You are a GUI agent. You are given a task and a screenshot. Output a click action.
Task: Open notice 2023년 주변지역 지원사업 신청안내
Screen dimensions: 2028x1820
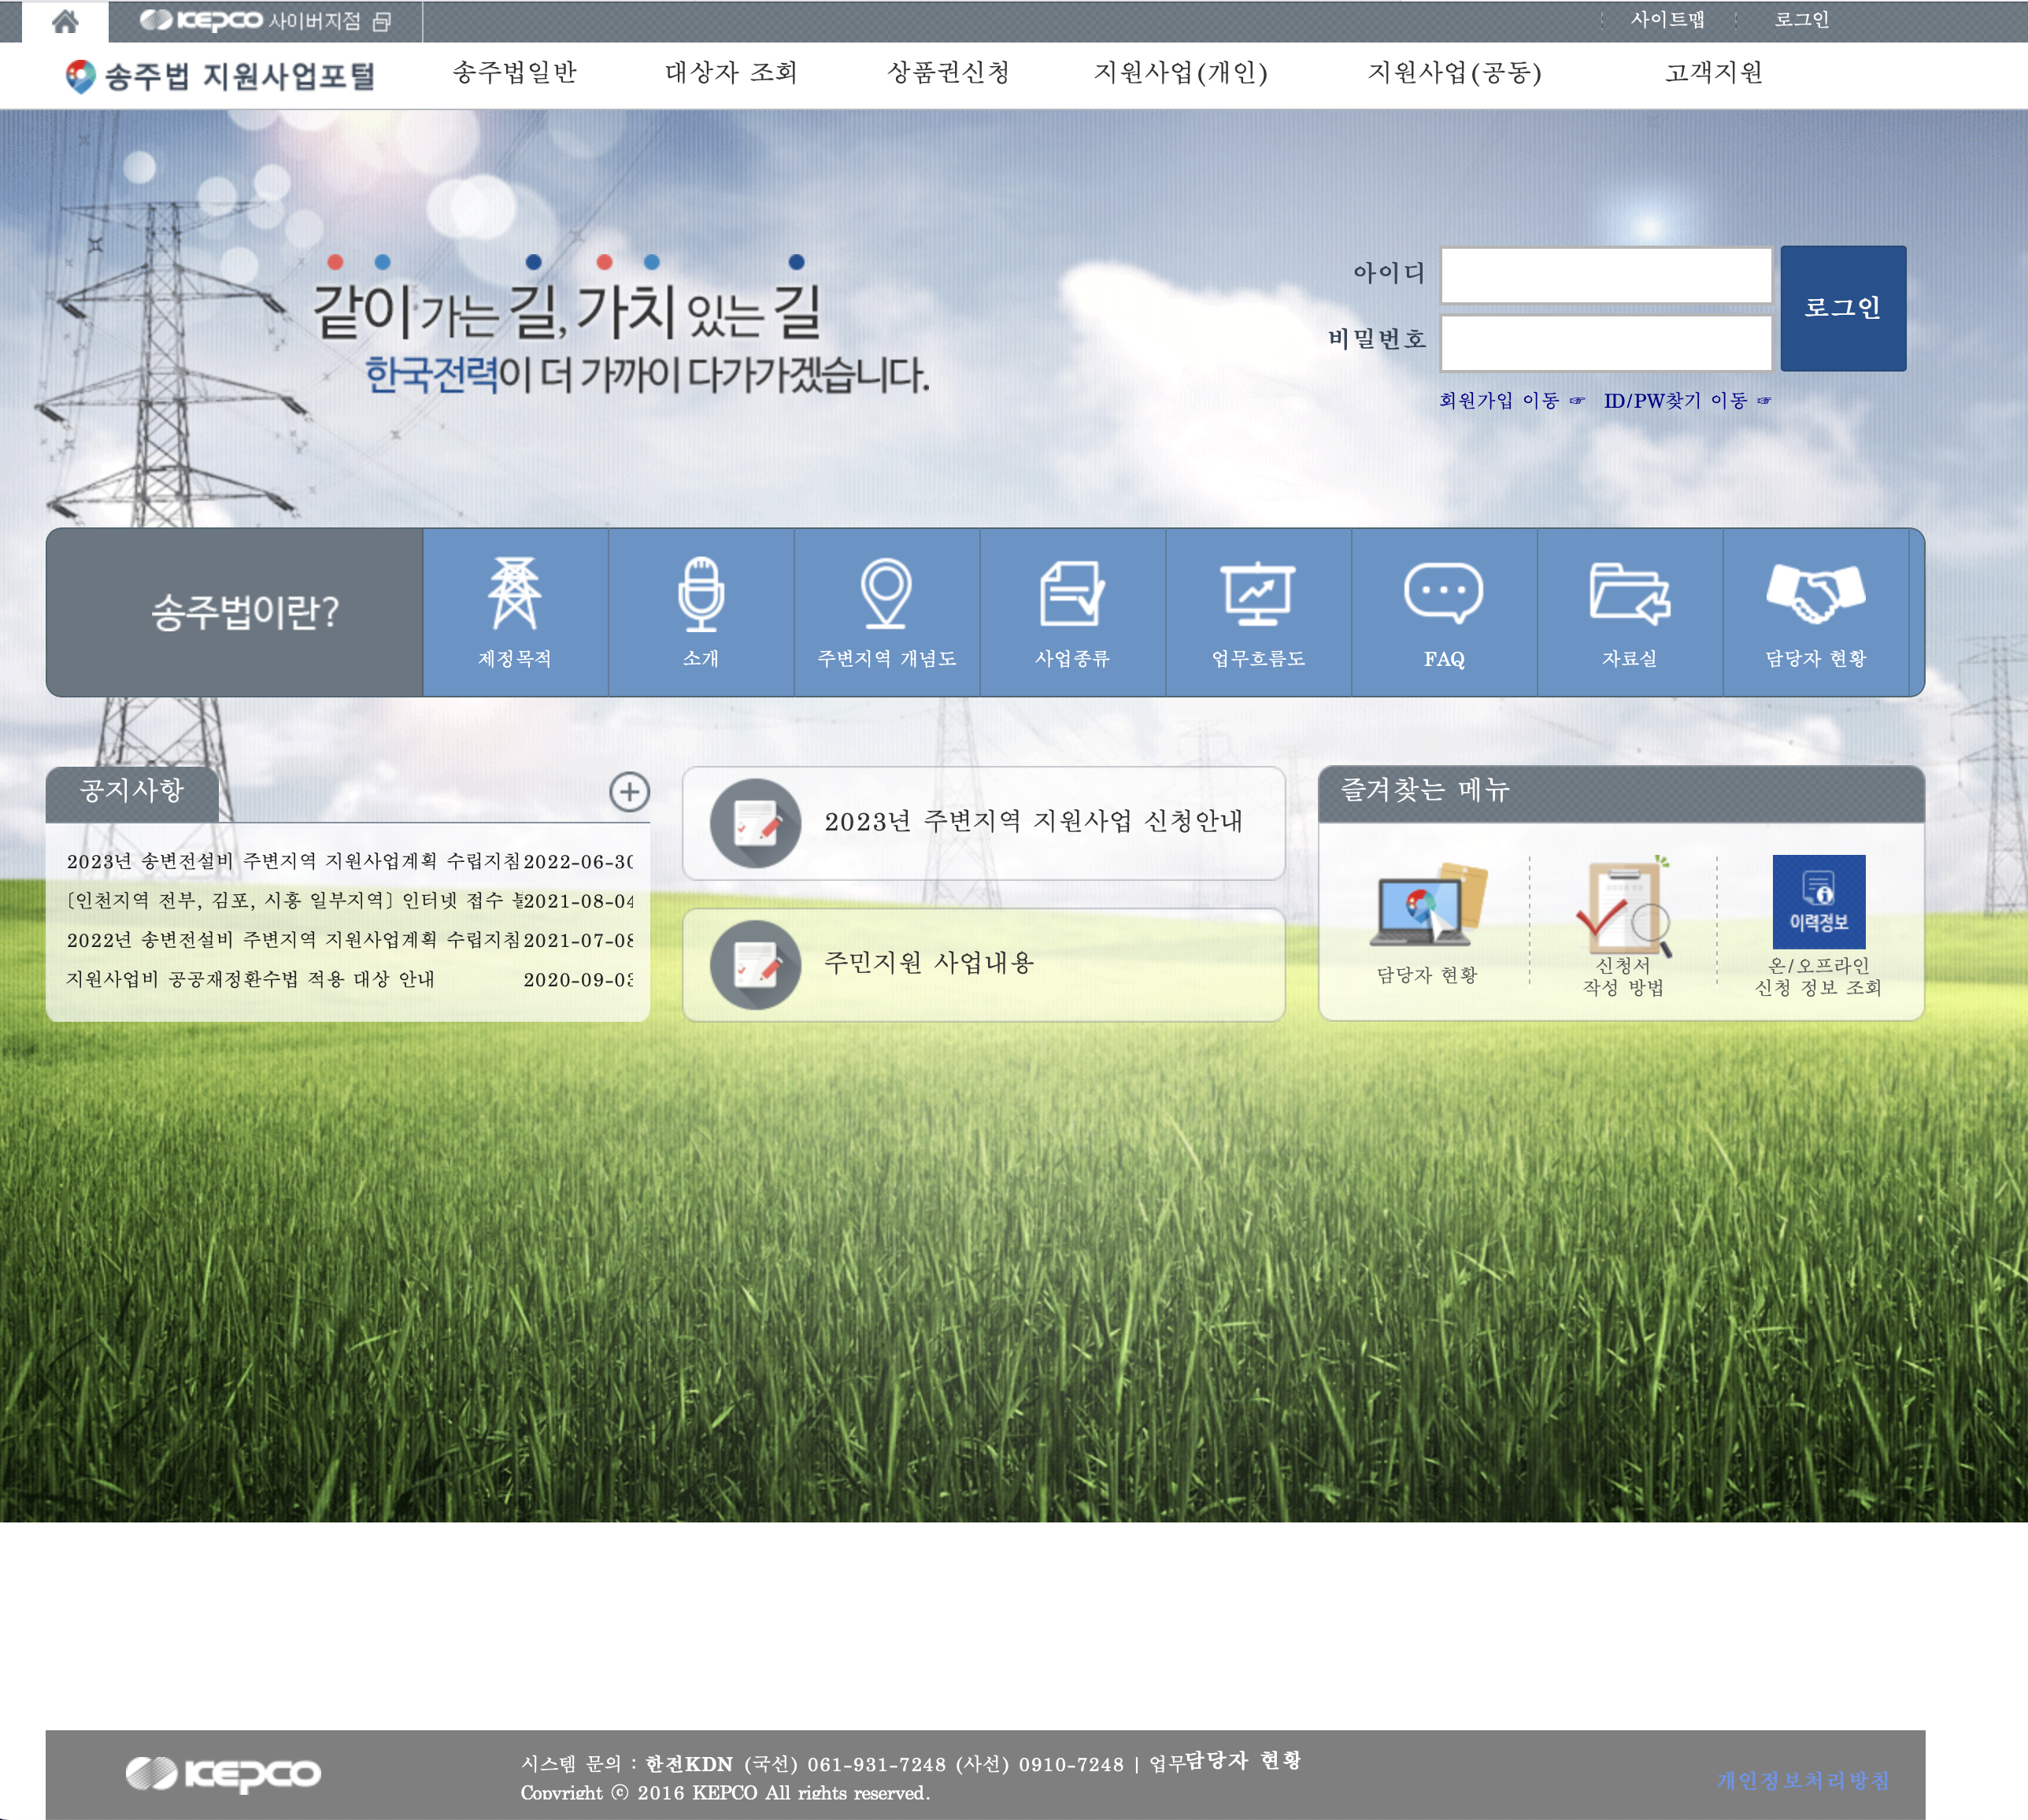click(x=1035, y=822)
